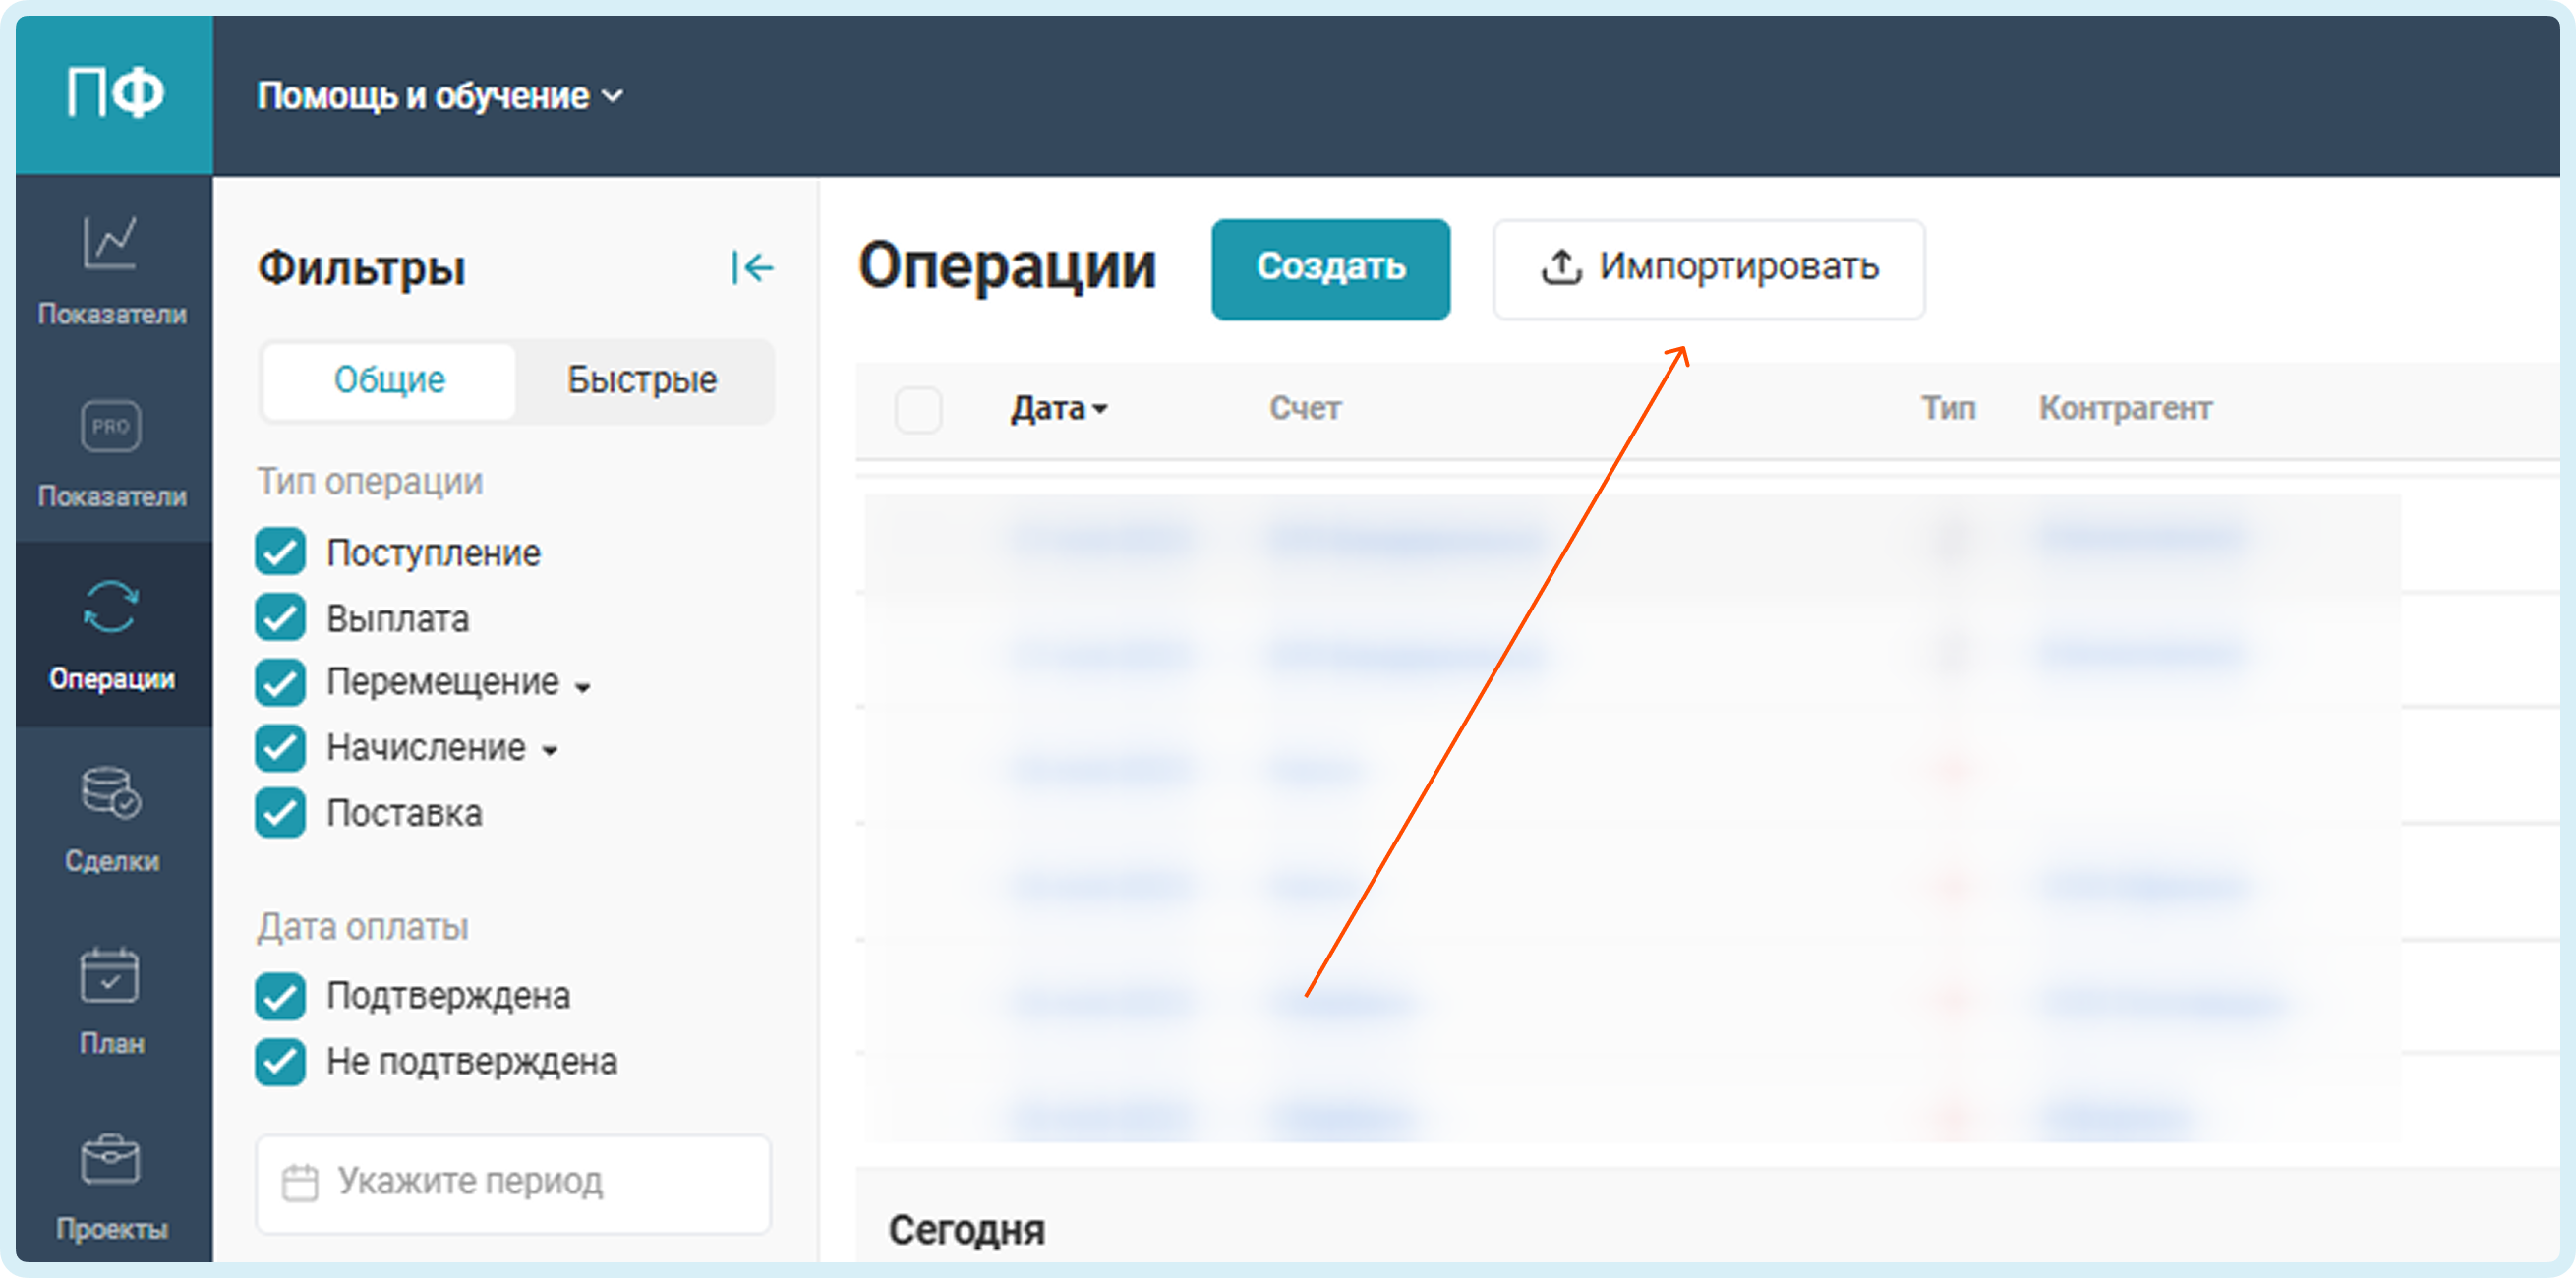Click the Укажите период date field
2576x1278 pixels.
513,1182
